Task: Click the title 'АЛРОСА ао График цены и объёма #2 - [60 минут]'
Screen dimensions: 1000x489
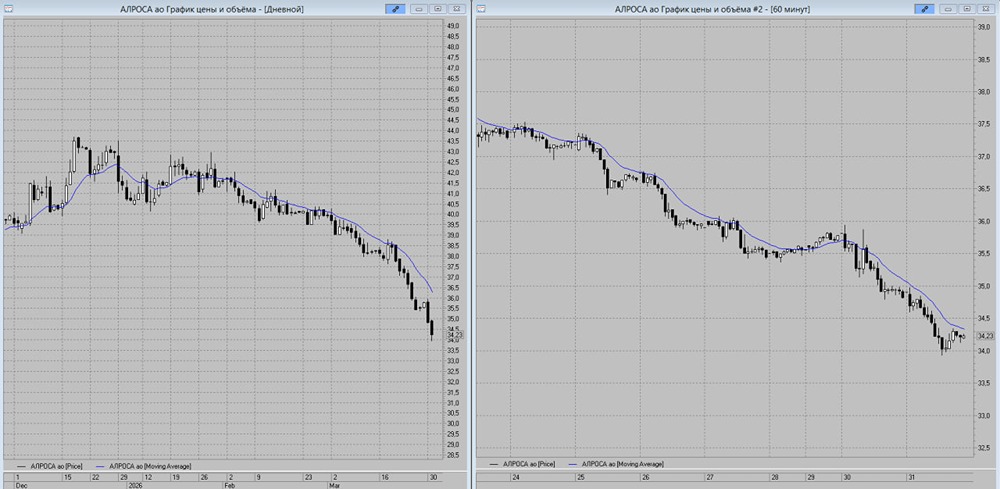Action: pos(713,9)
